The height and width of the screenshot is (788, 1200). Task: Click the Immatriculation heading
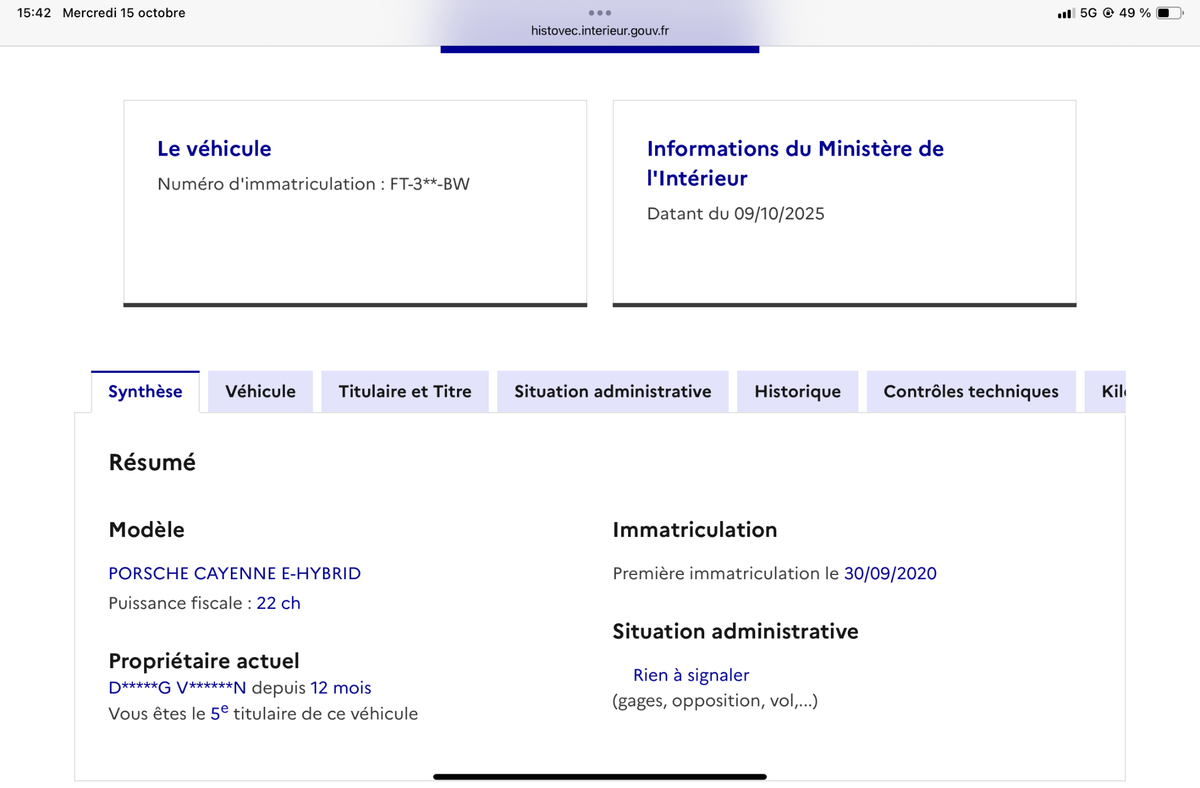pyautogui.click(x=694, y=530)
